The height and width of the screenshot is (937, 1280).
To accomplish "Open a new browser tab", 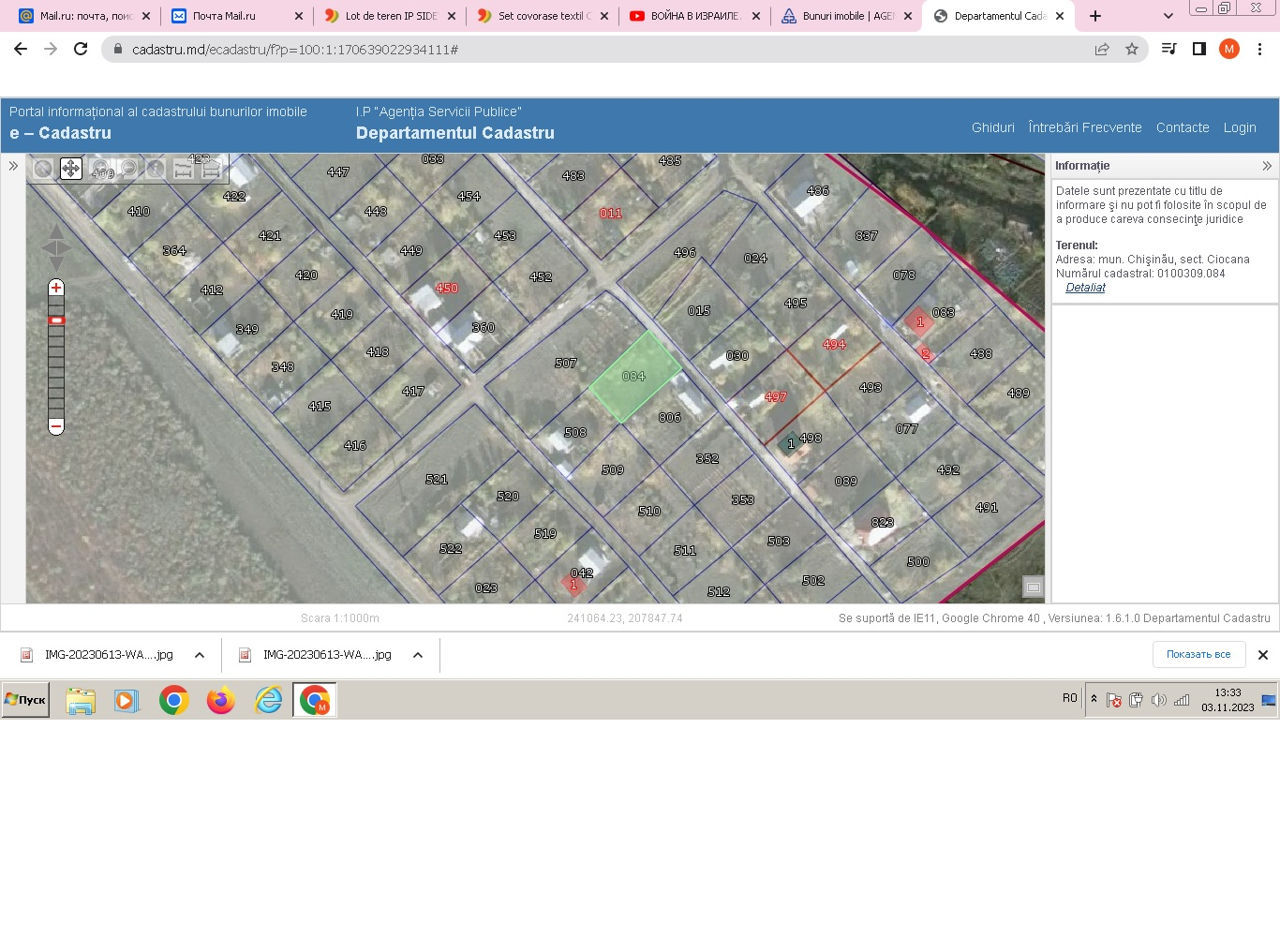I will click(1095, 16).
